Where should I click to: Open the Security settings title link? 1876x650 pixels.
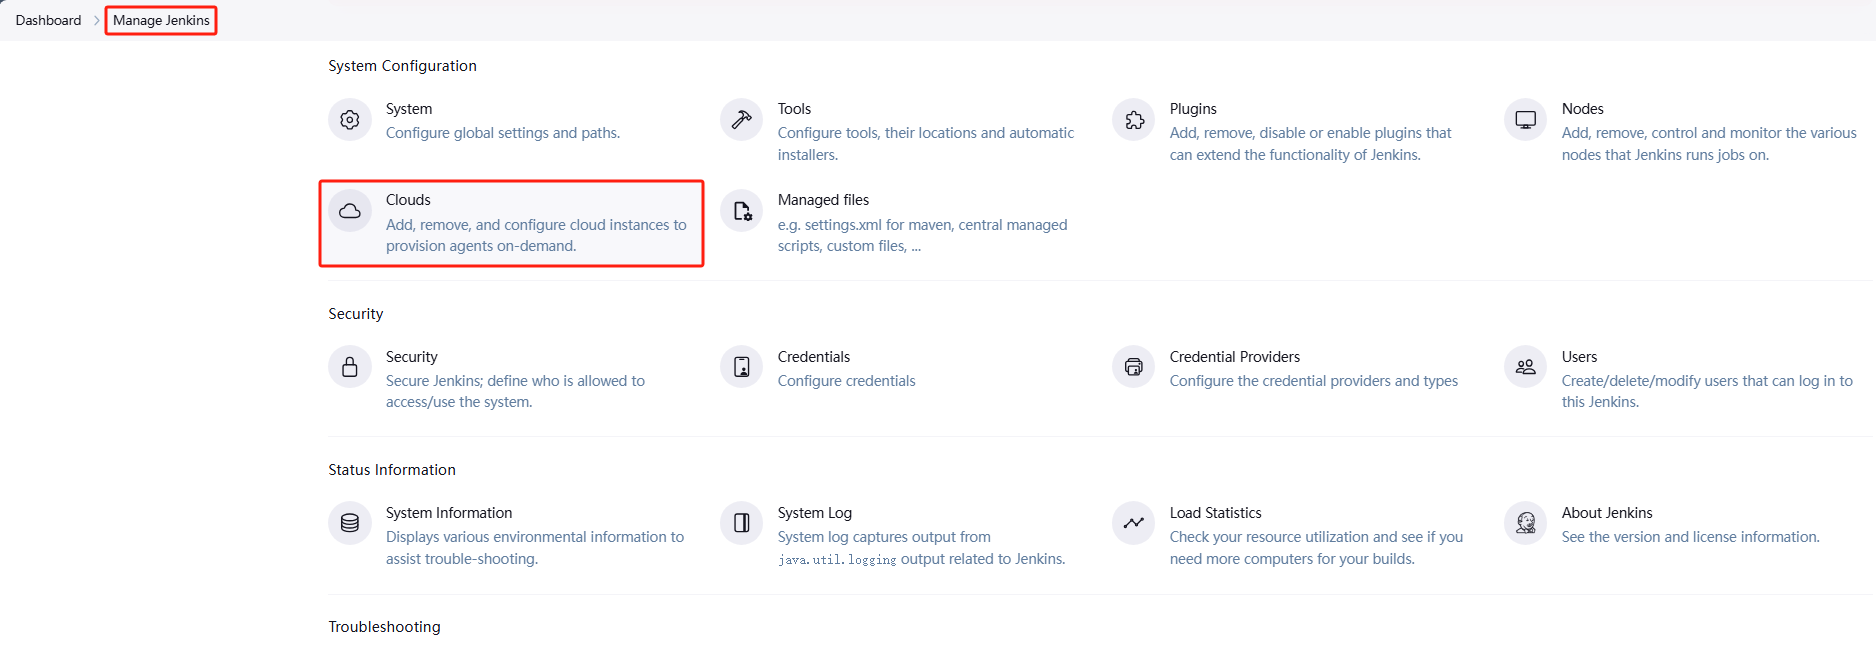[411, 357]
